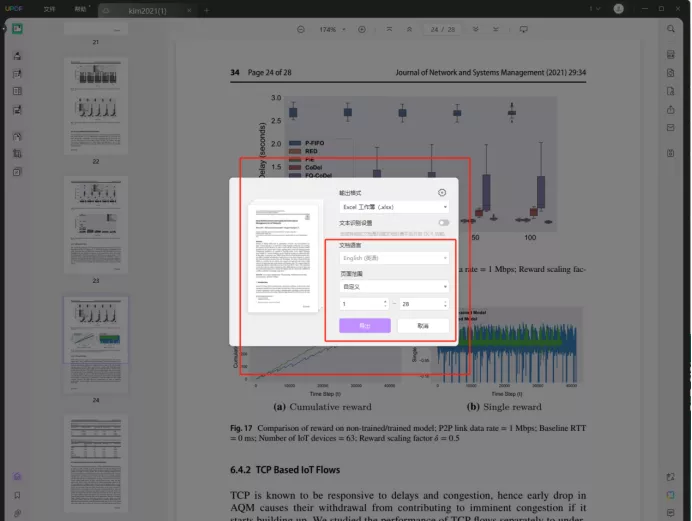Open the Bookmarks panel icon

pos(17,495)
